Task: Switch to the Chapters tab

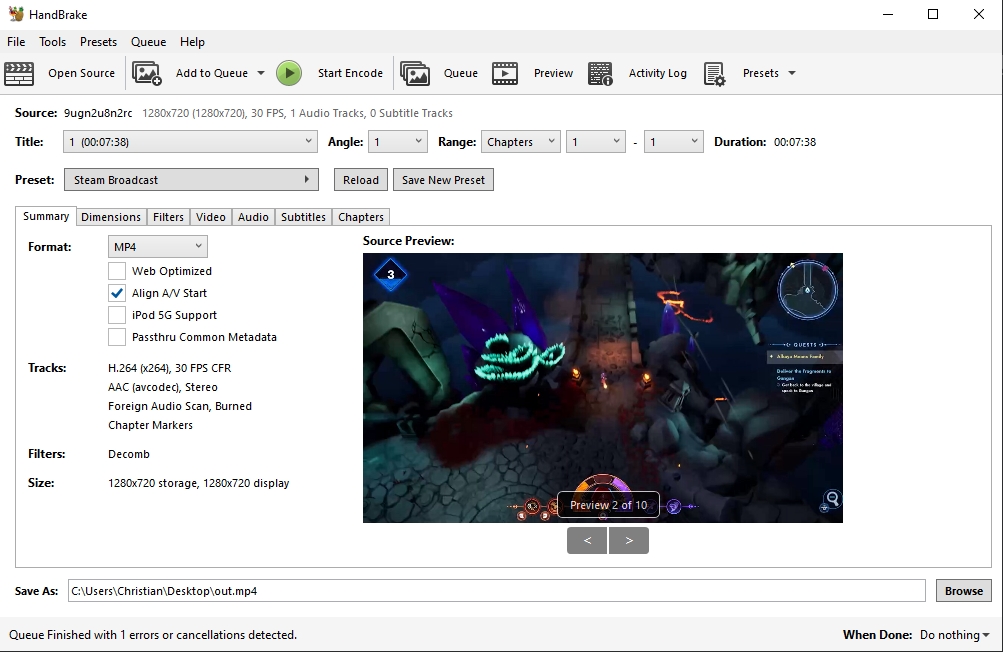Action: point(361,217)
